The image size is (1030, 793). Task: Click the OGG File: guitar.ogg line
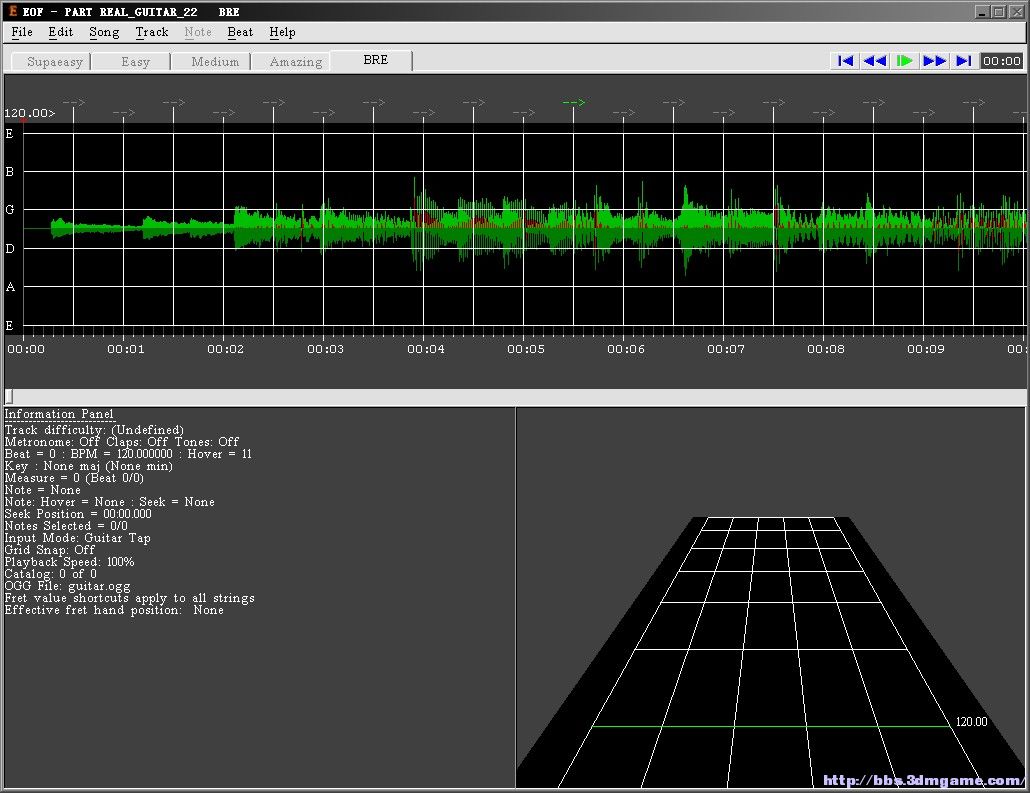point(67,585)
